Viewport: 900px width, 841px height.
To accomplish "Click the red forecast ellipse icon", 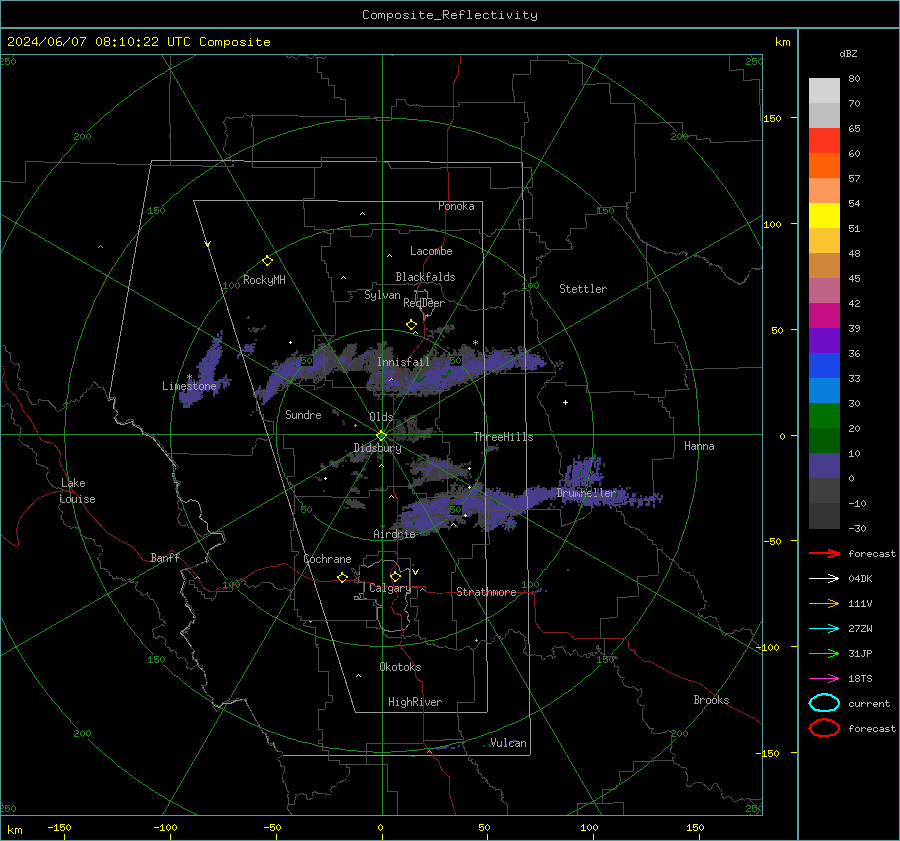I will click(824, 728).
